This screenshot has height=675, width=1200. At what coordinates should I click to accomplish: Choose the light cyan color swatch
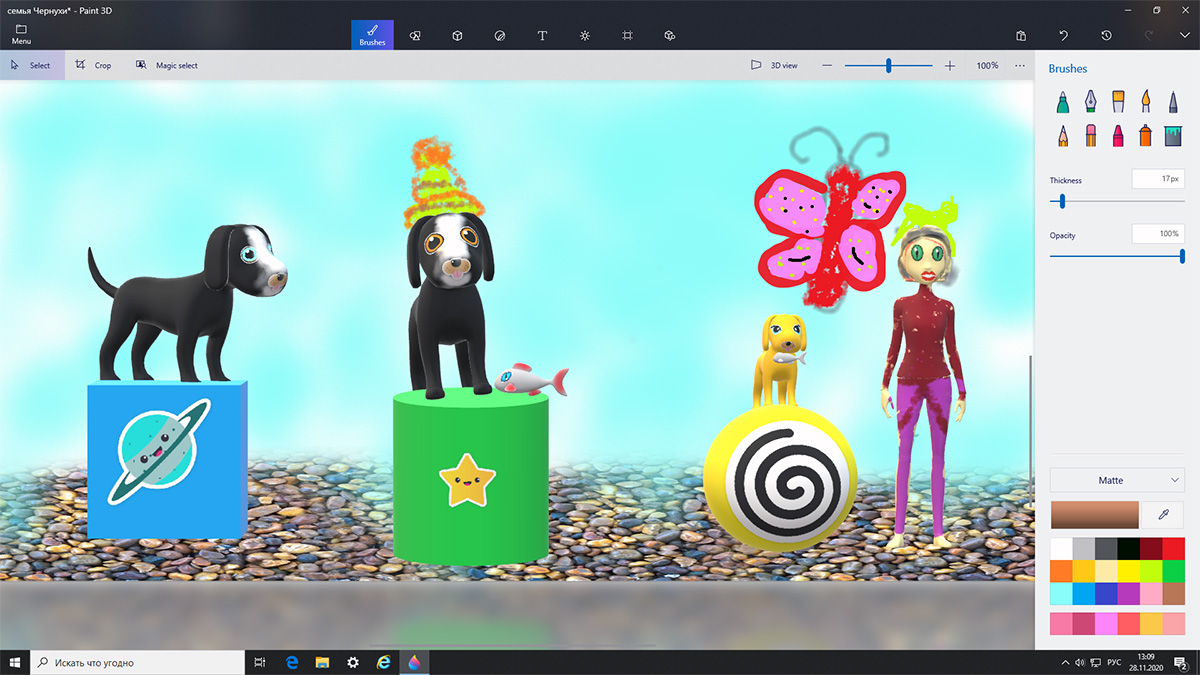coord(1061,593)
